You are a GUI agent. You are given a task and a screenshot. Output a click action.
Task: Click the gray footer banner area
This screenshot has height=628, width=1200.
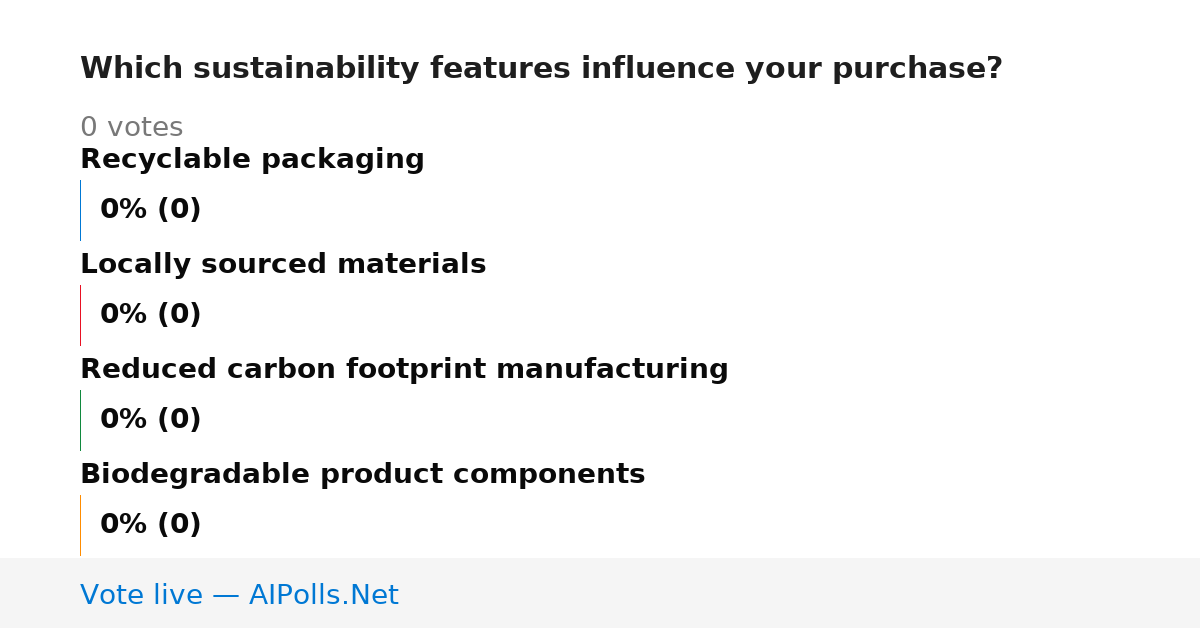[x=600, y=593]
